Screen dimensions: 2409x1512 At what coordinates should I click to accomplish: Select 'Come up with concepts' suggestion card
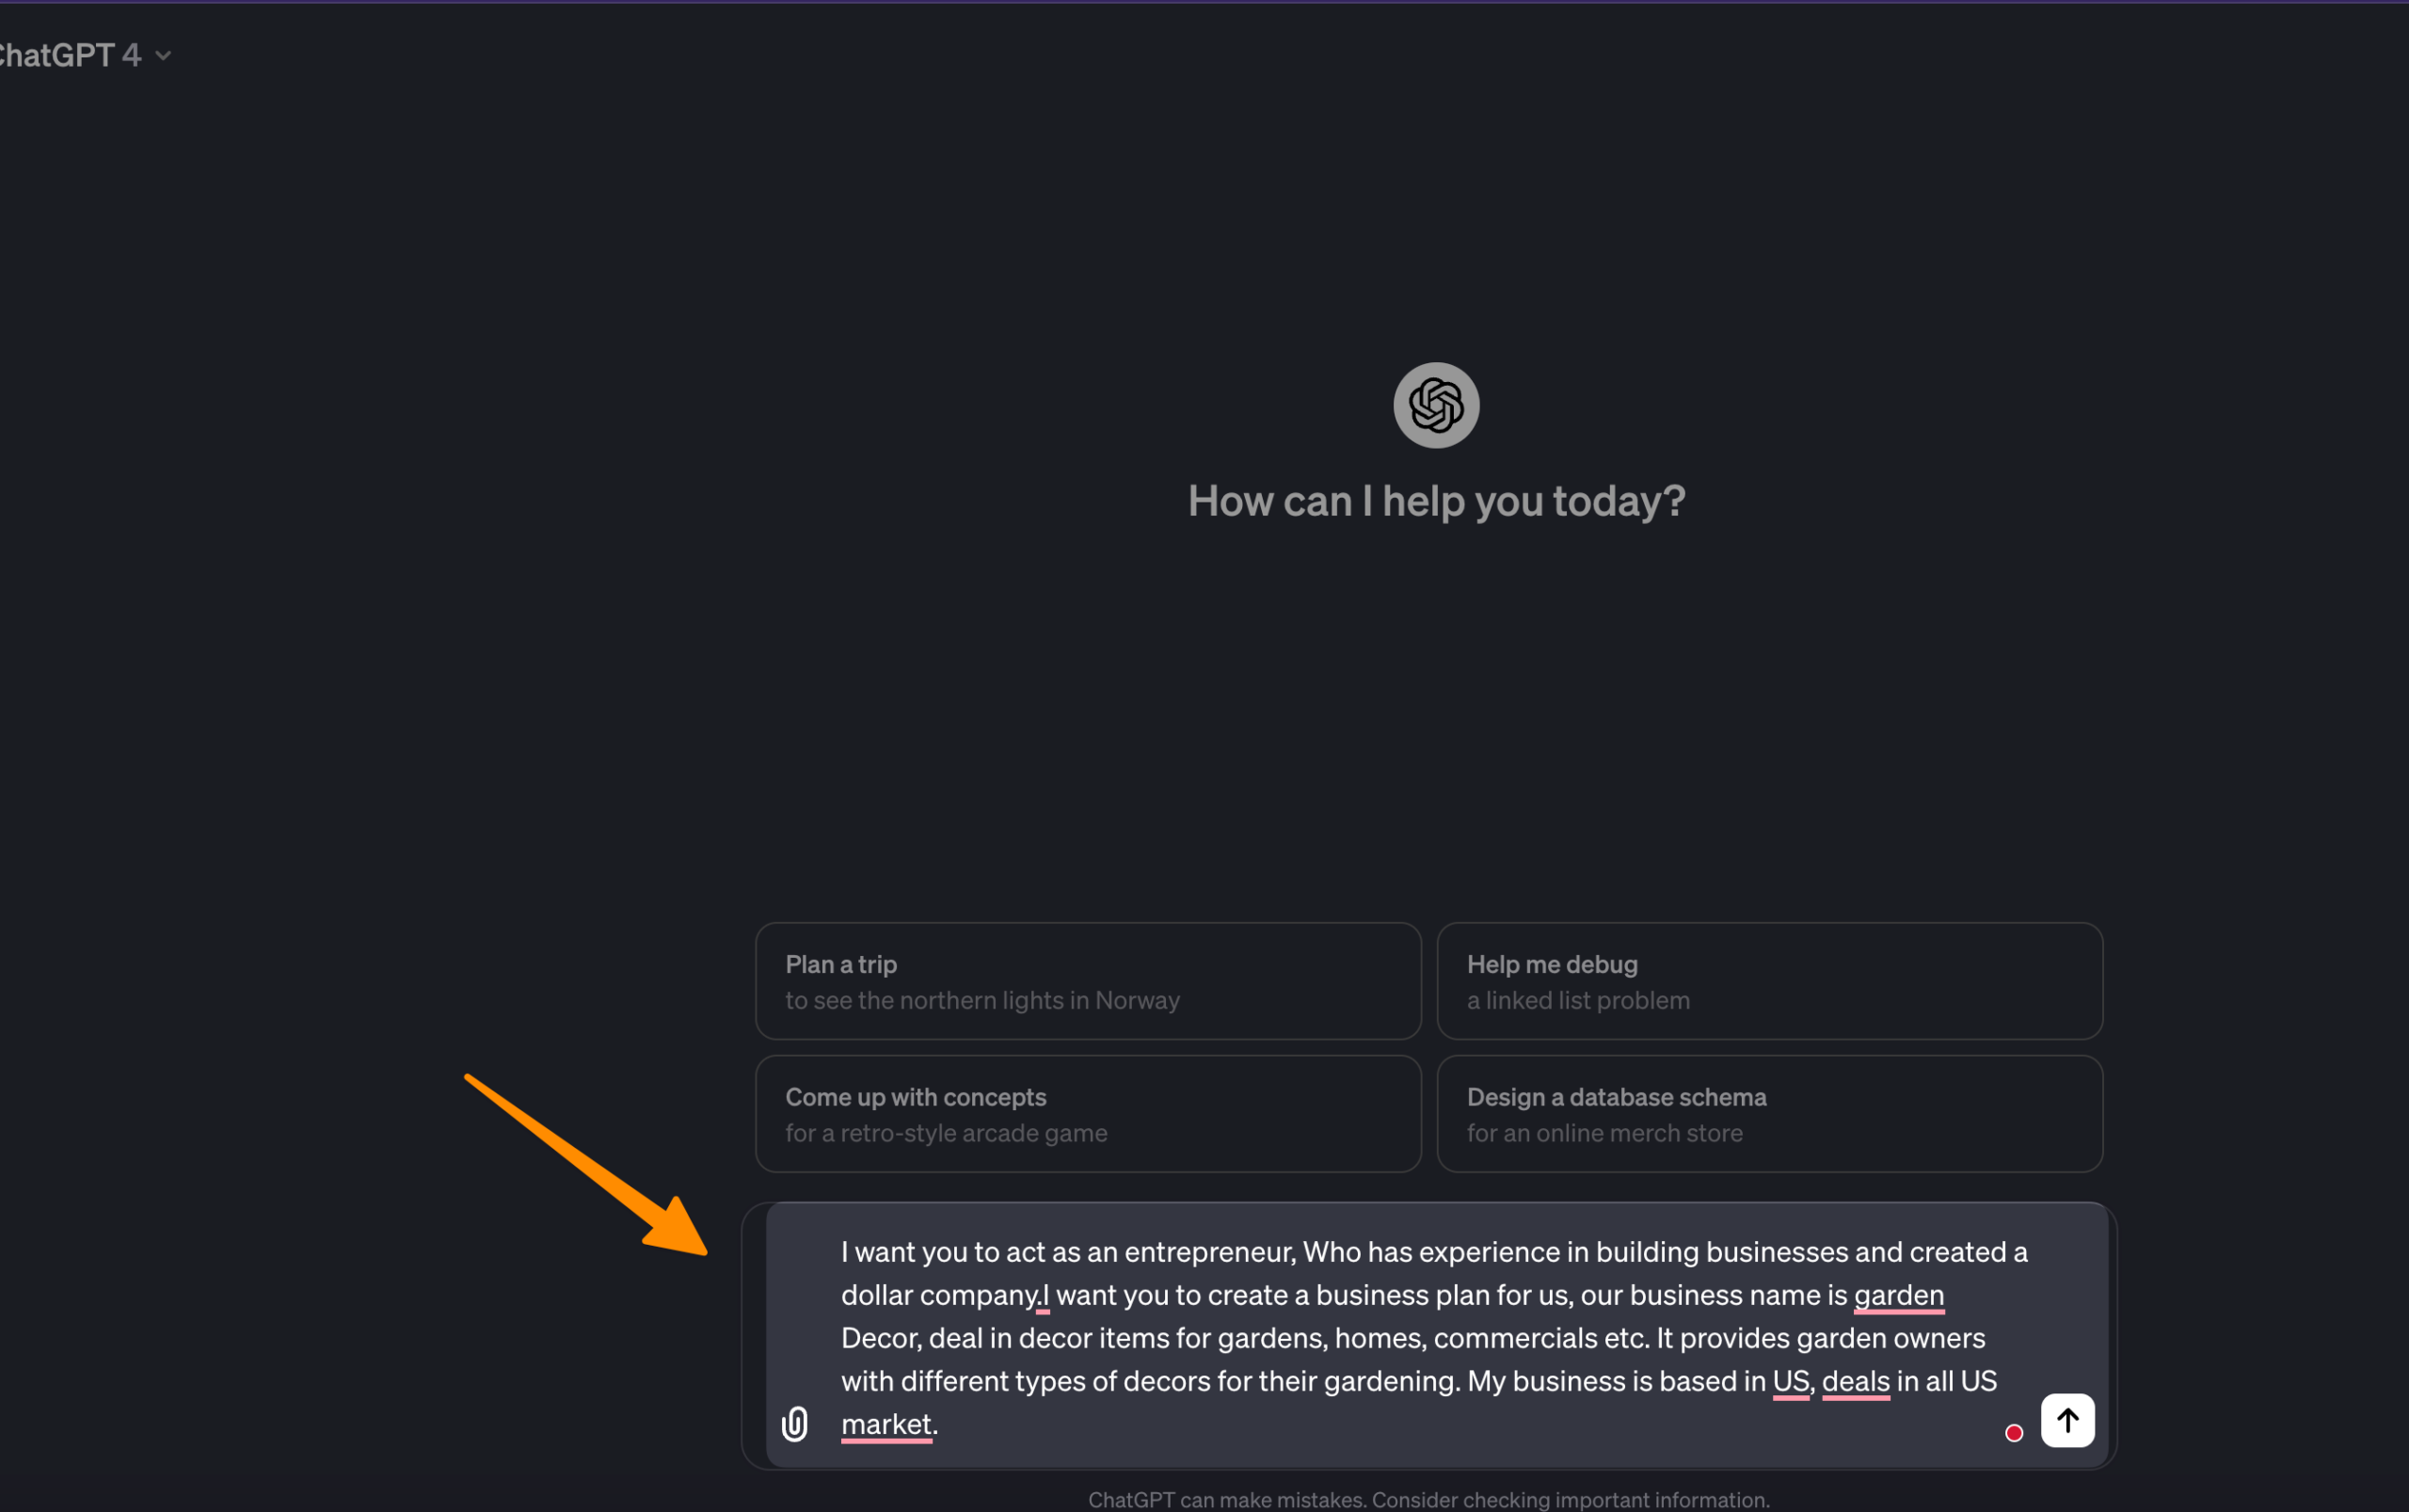tap(1089, 1113)
